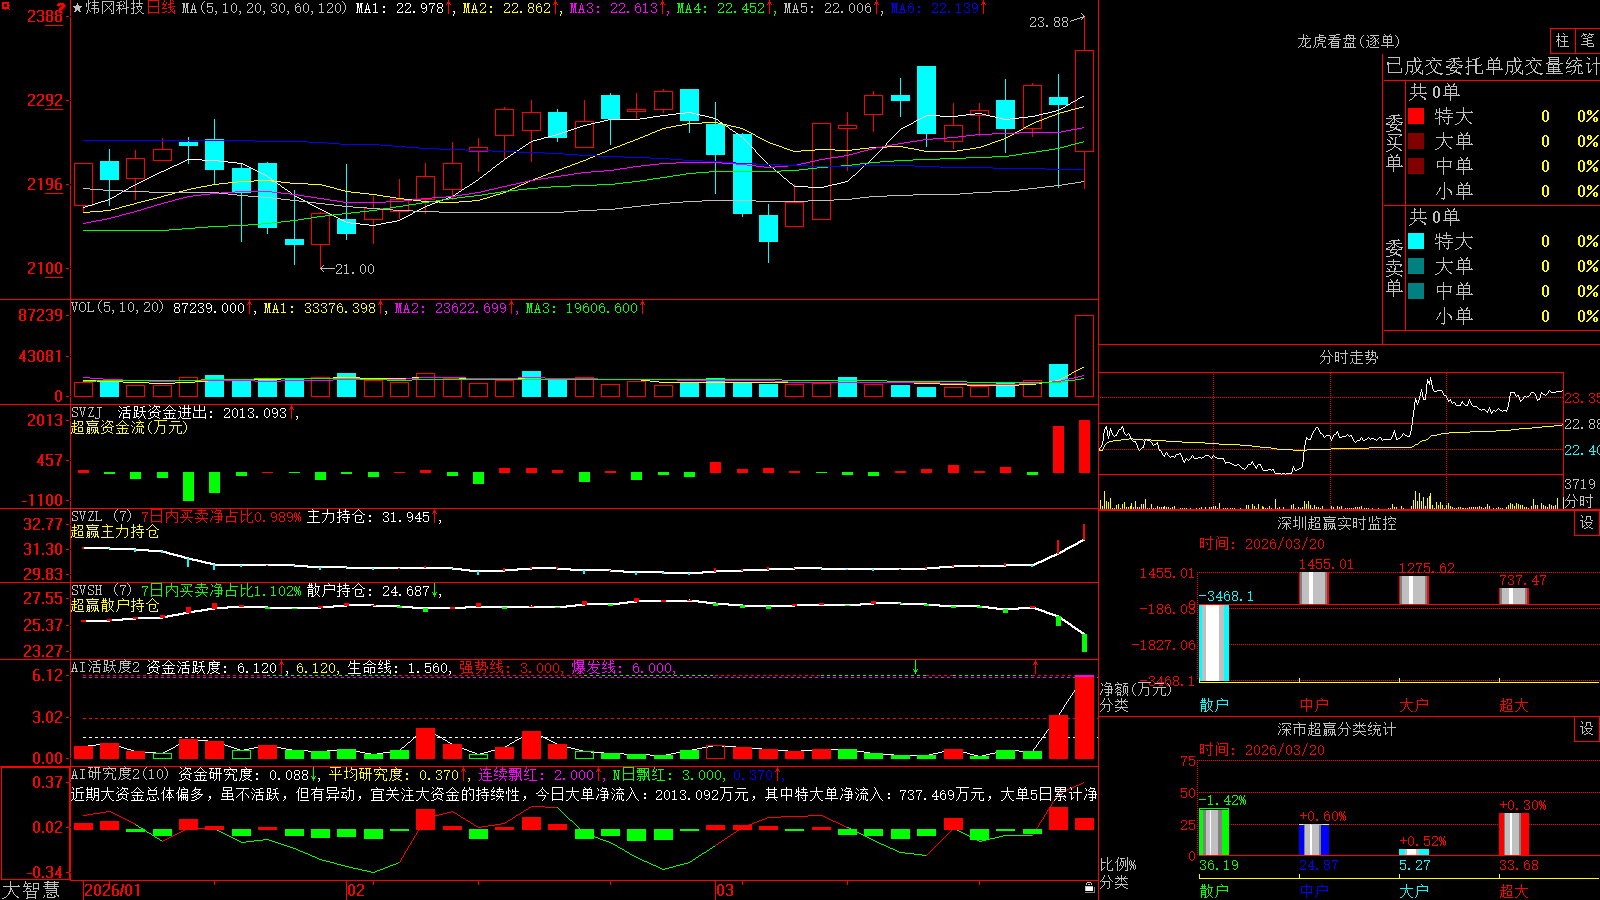This screenshot has width=1600, height=900.
Task: Click the 强势线: 3.000 red label
Action: [510, 667]
